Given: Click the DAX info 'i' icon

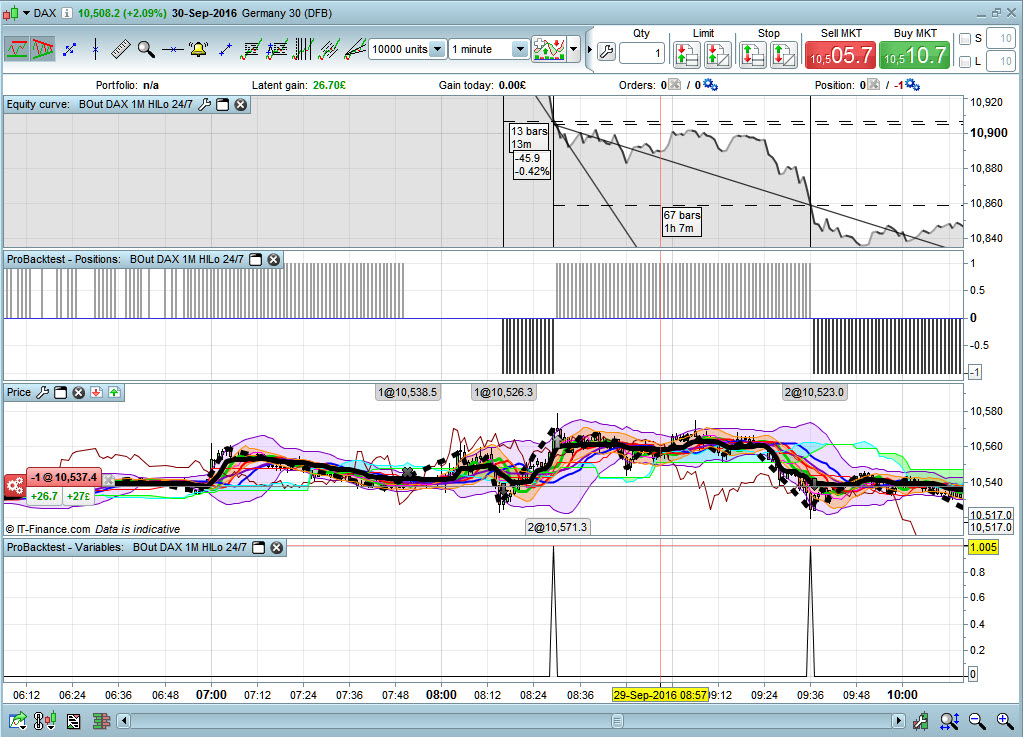Looking at the screenshot, I should (67, 13).
